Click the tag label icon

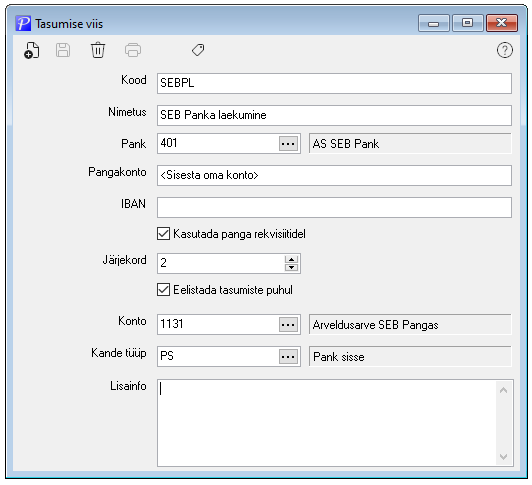198,50
